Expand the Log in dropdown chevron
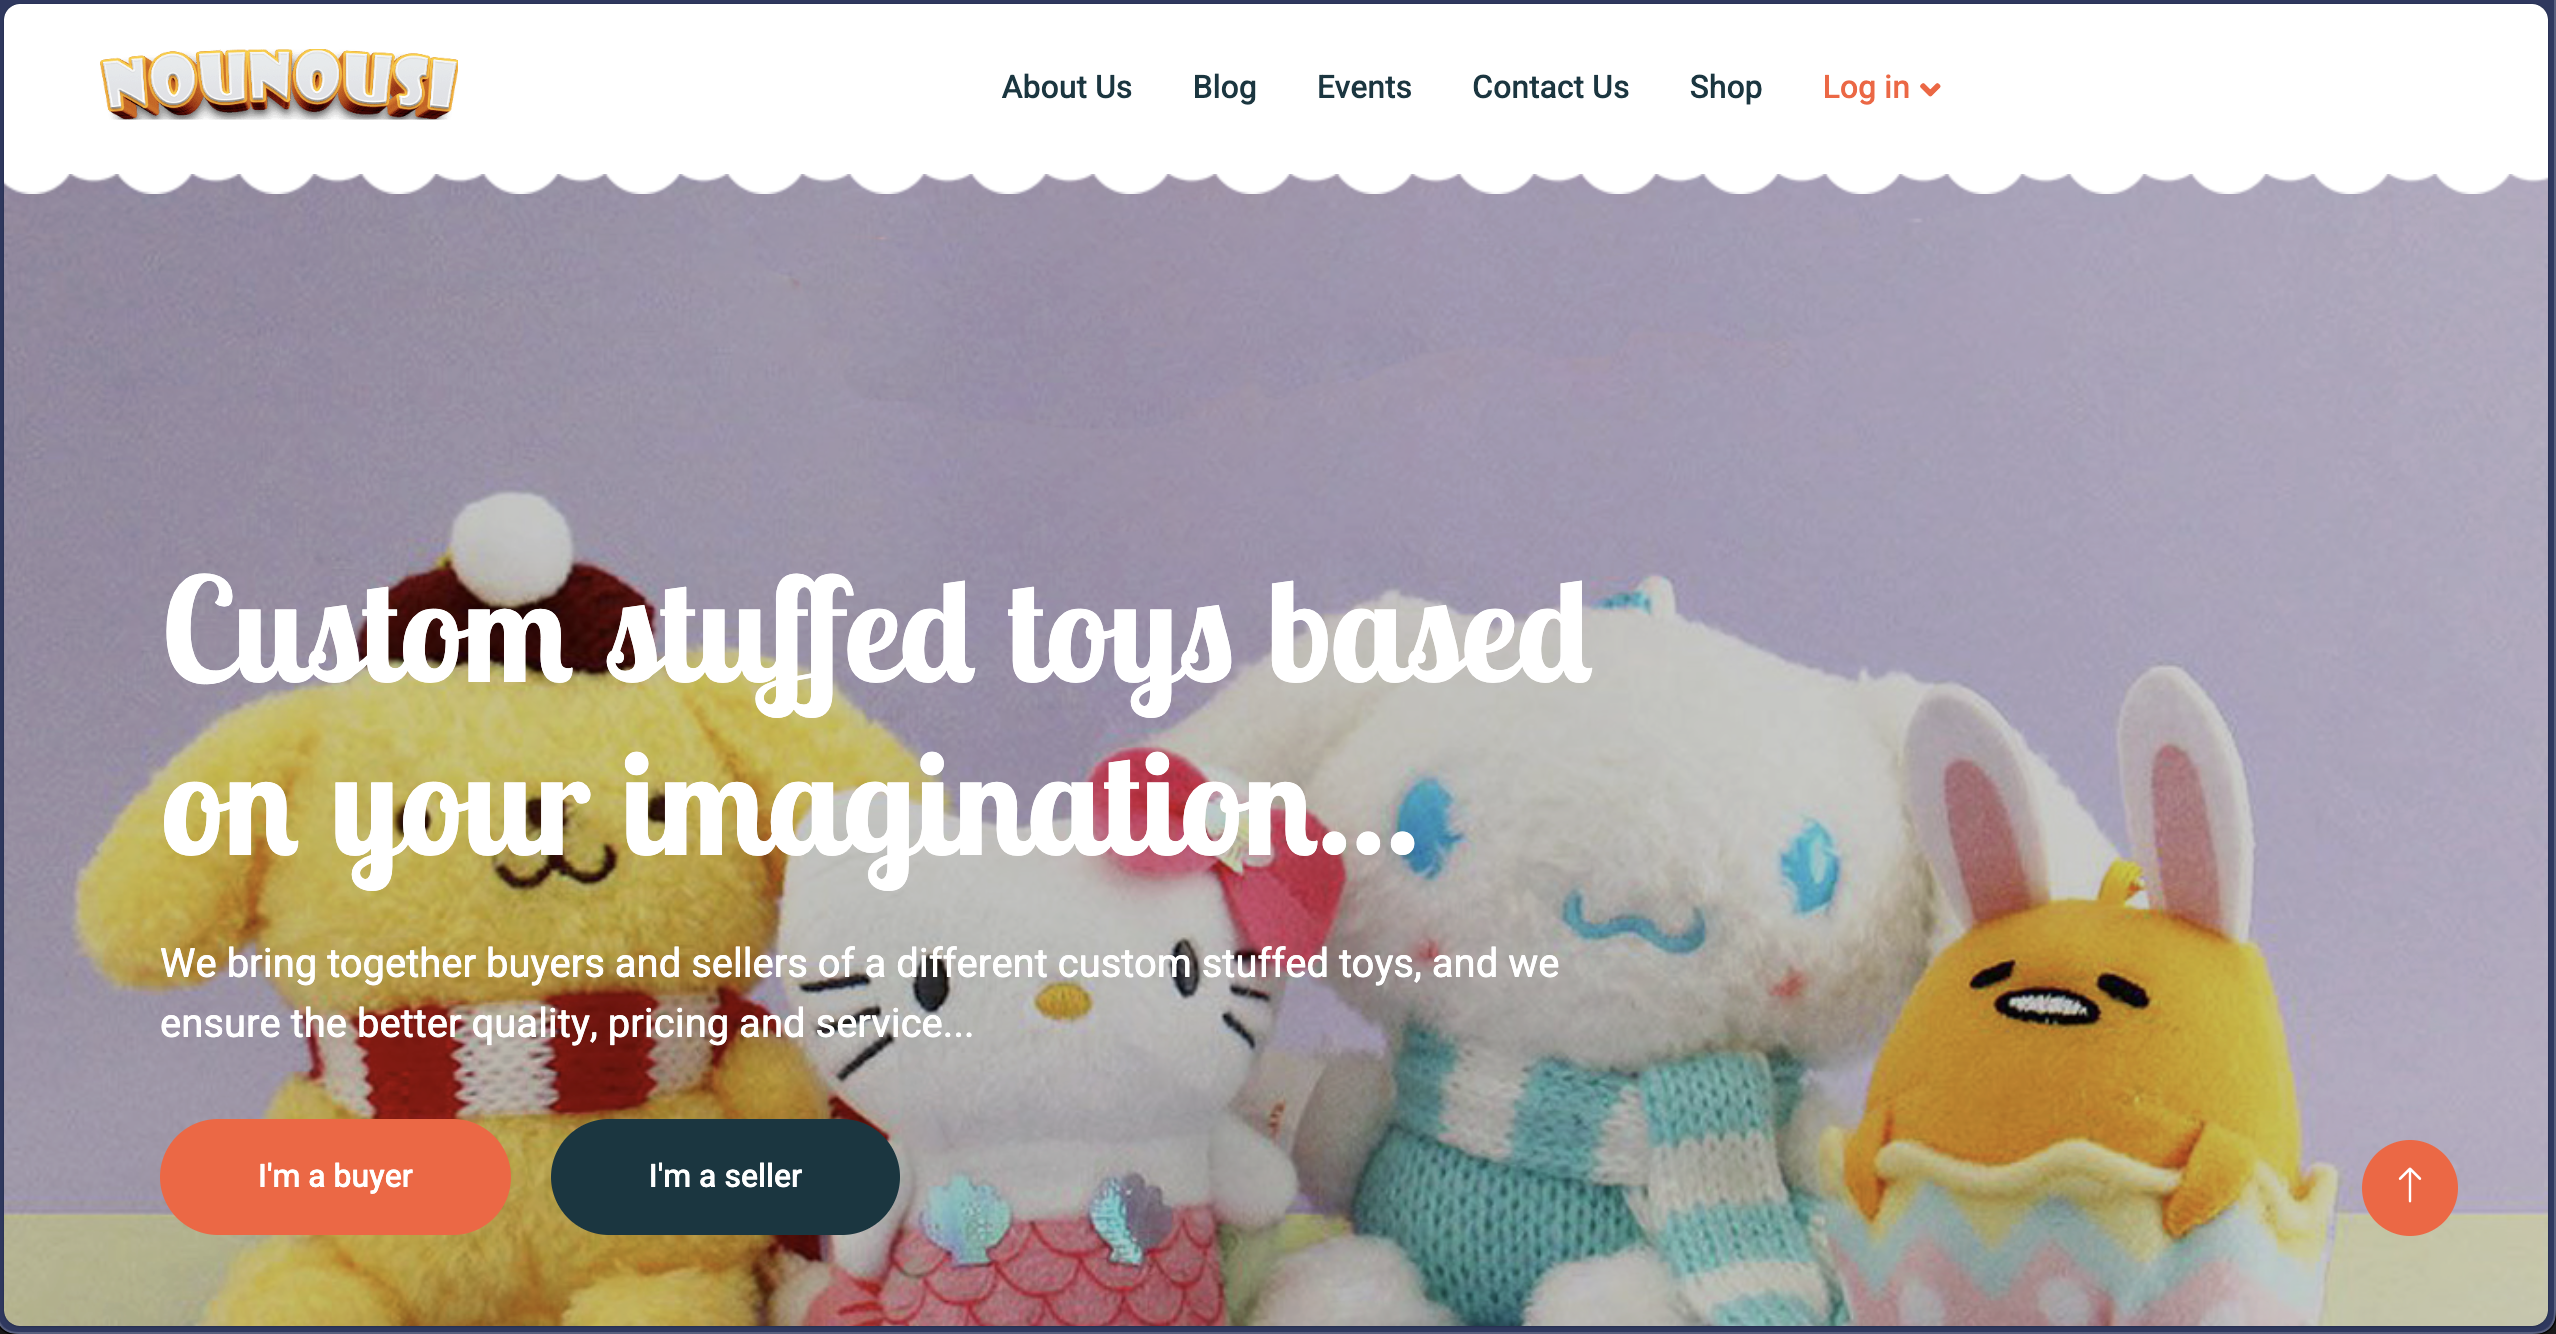 point(1931,90)
